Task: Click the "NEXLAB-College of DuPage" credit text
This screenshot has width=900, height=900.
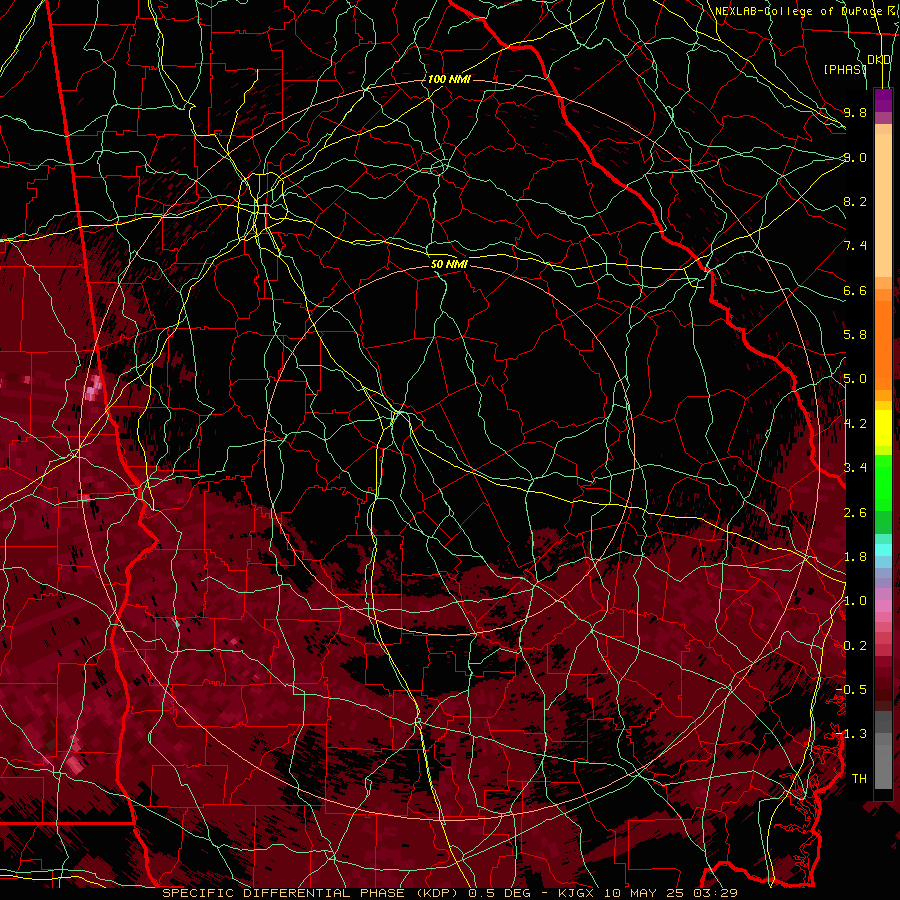Action: pyautogui.click(x=797, y=11)
